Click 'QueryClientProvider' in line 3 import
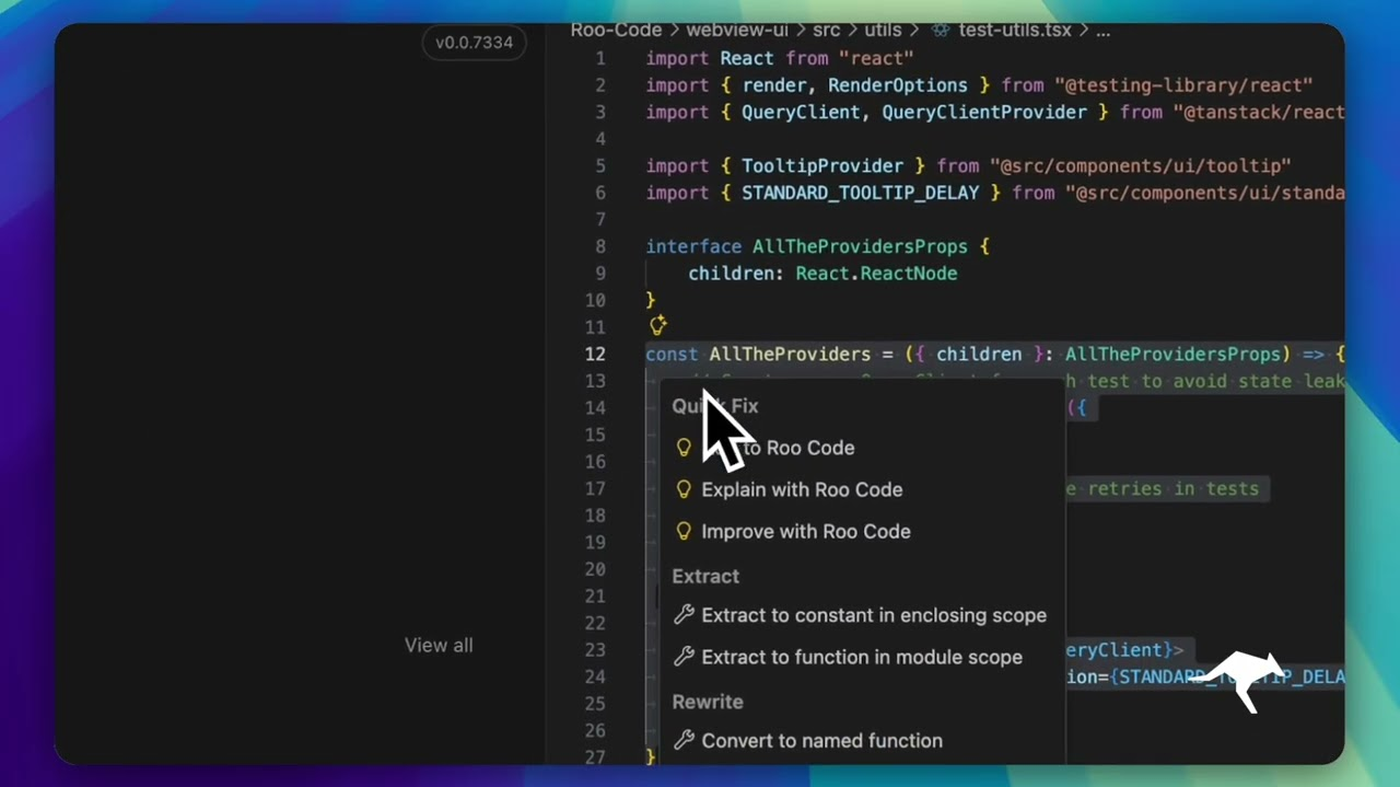 pyautogui.click(x=984, y=112)
